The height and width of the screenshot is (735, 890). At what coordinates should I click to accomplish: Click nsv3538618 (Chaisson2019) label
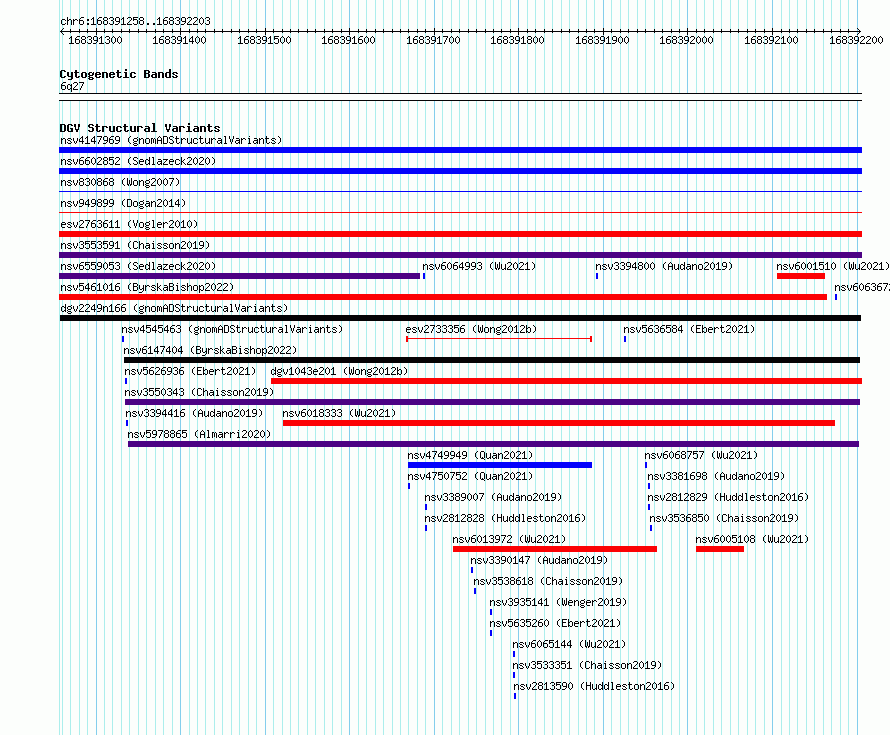[x=548, y=581]
